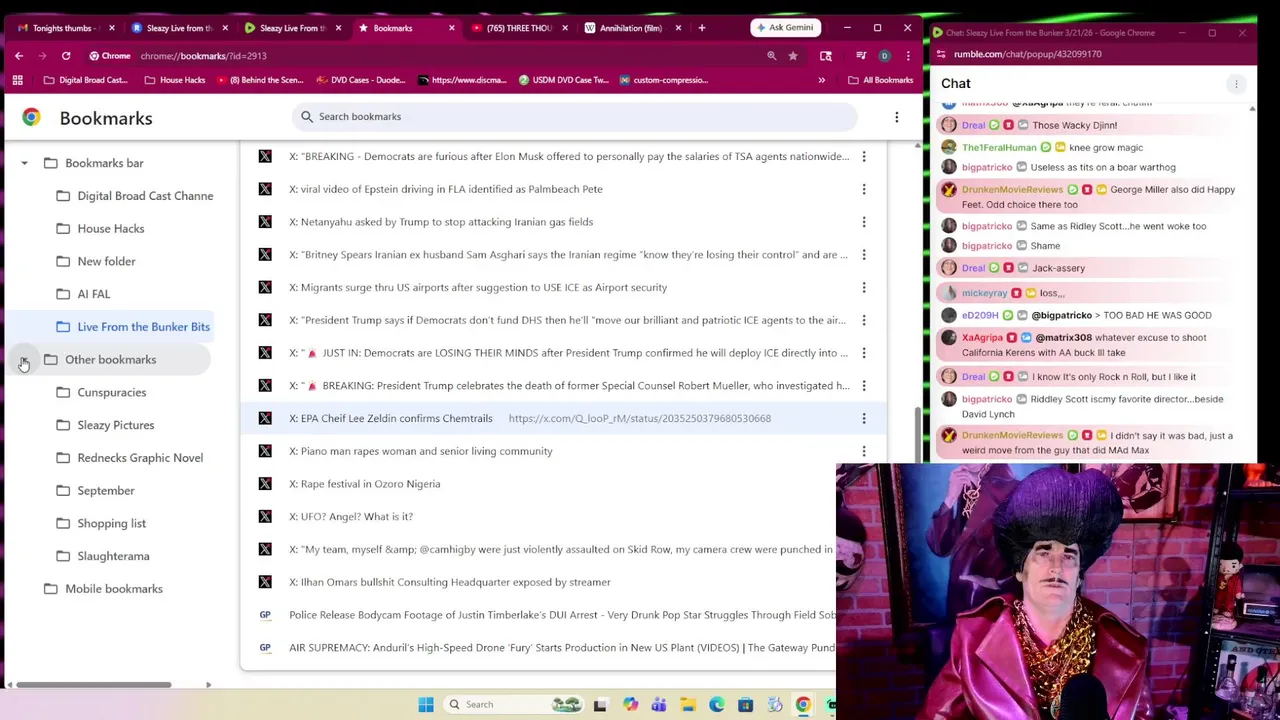Open the USDM DVD Case bookmark in the bar
Image resolution: width=1280 pixels, height=720 pixels.
click(563, 80)
